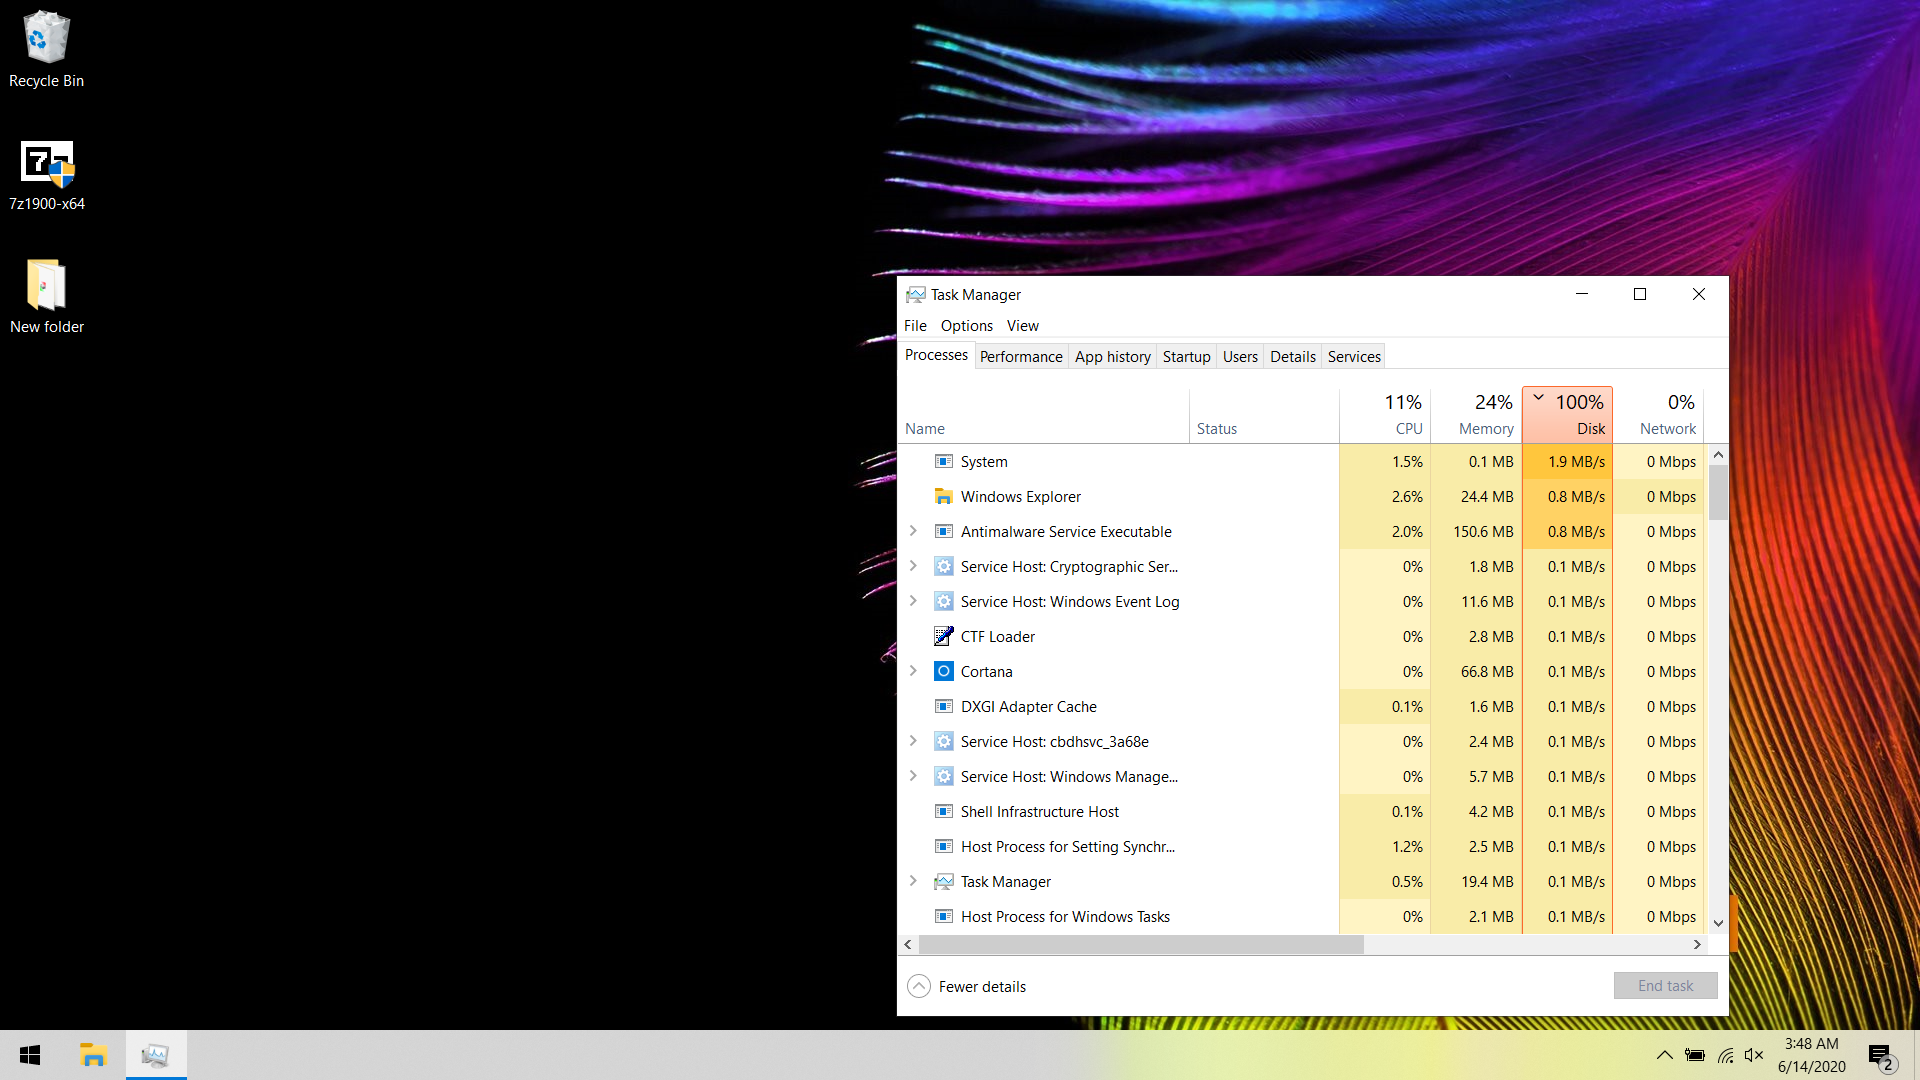Open File Explorer from the taskbar
Image resolution: width=1920 pixels, height=1080 pixels.
tap(93, 1055)
